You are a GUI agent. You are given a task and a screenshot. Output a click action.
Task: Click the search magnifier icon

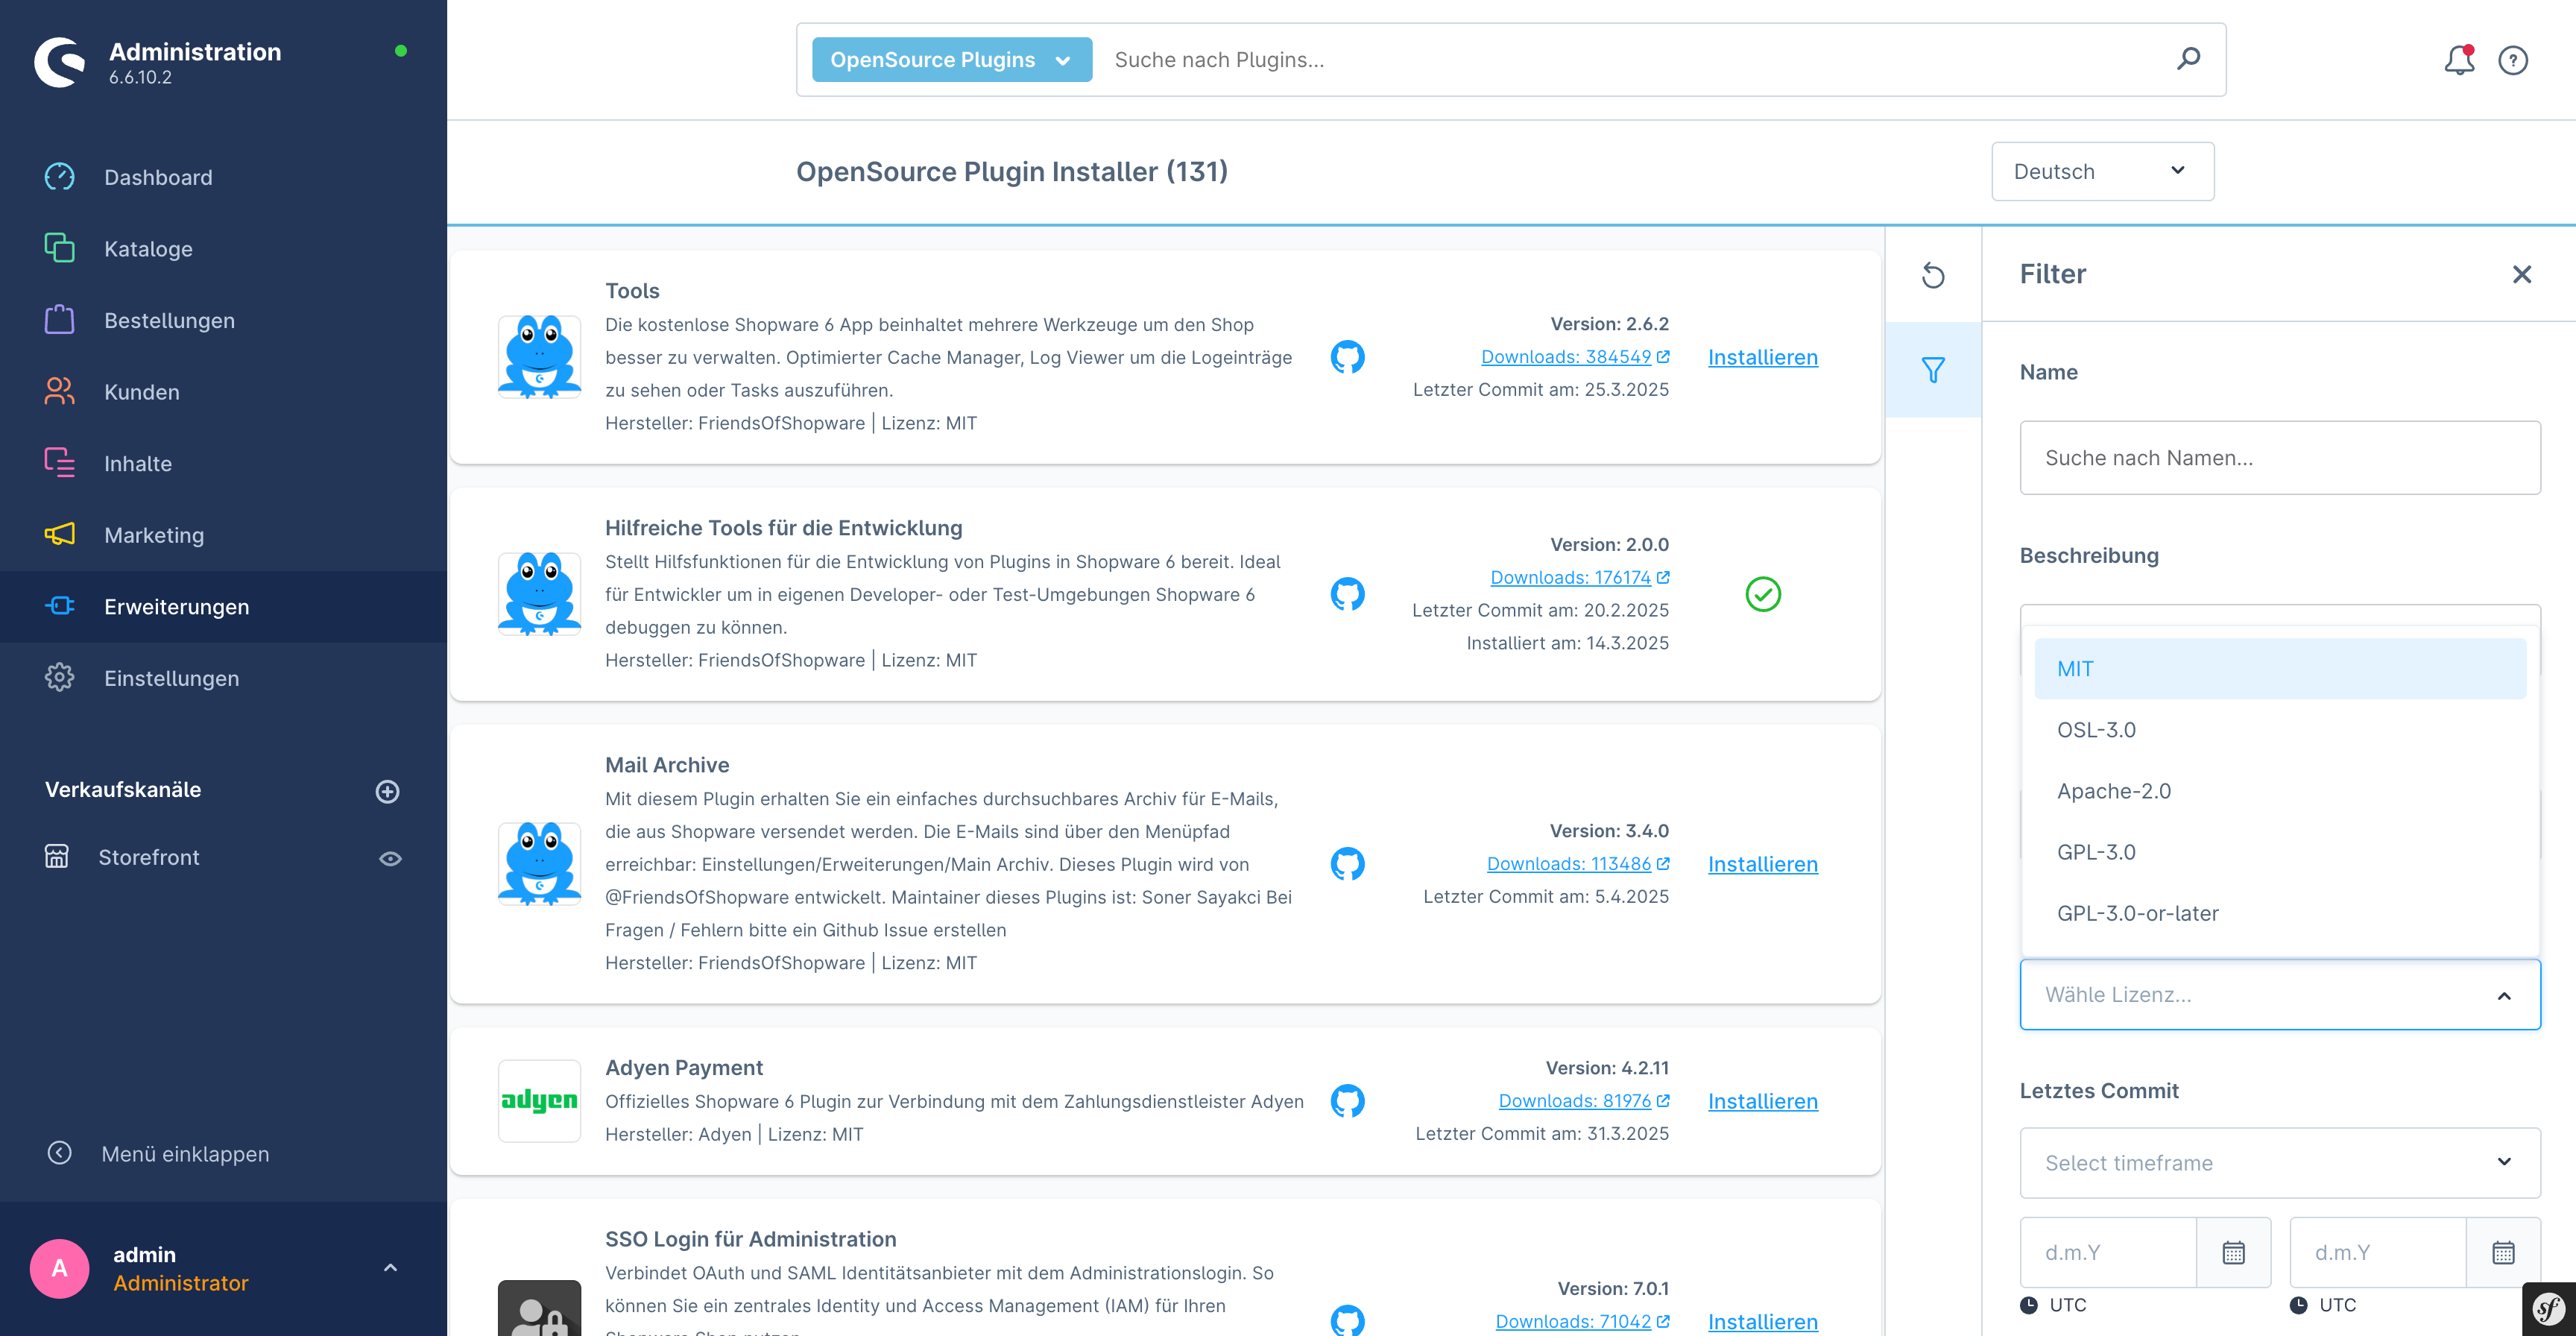(2188, 59)
